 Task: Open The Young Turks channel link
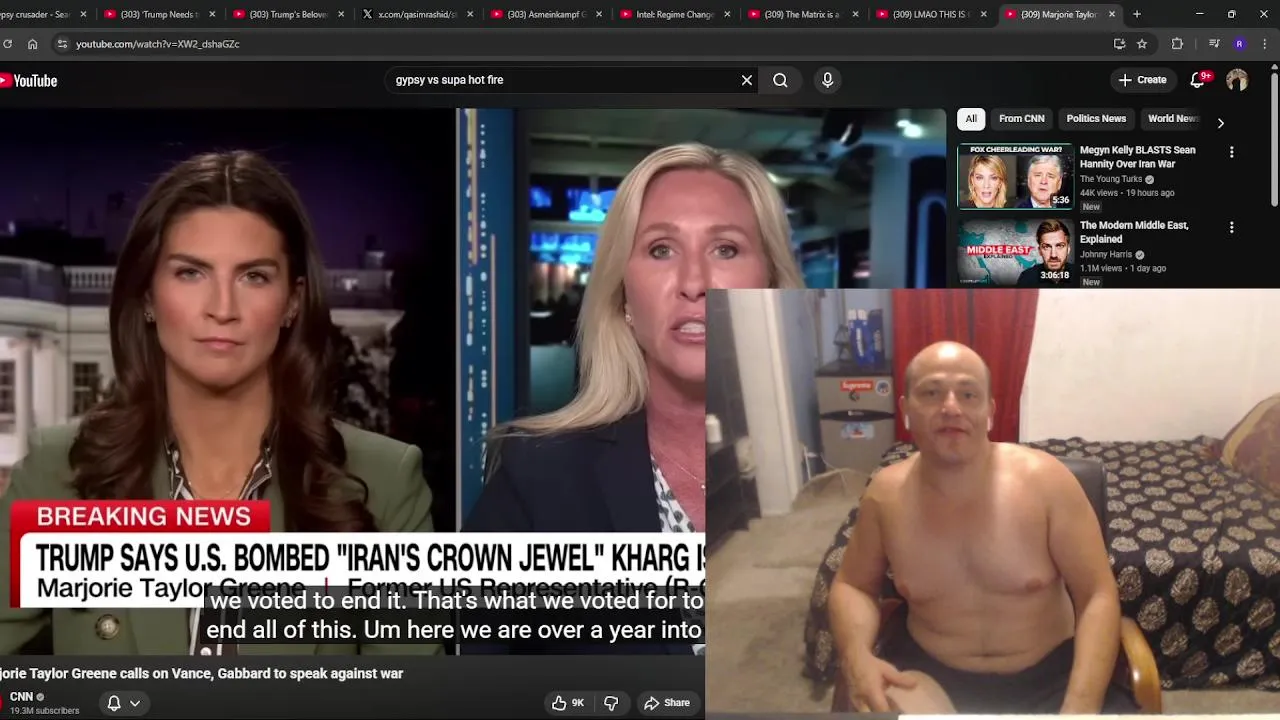coord(1110,179)
